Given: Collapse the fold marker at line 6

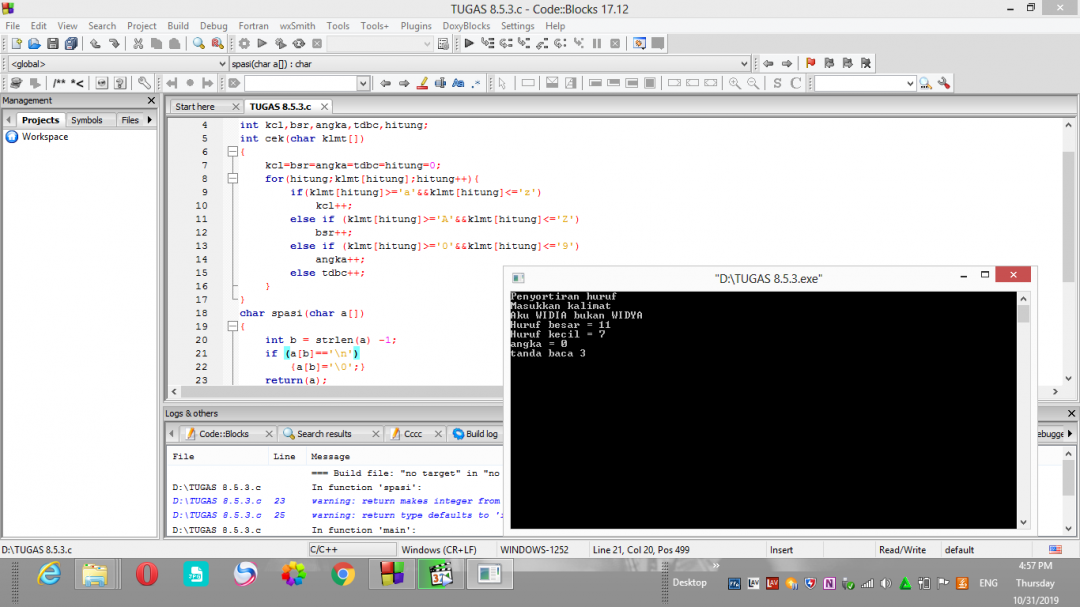Looking at the screenshot, I should [233, 152].
